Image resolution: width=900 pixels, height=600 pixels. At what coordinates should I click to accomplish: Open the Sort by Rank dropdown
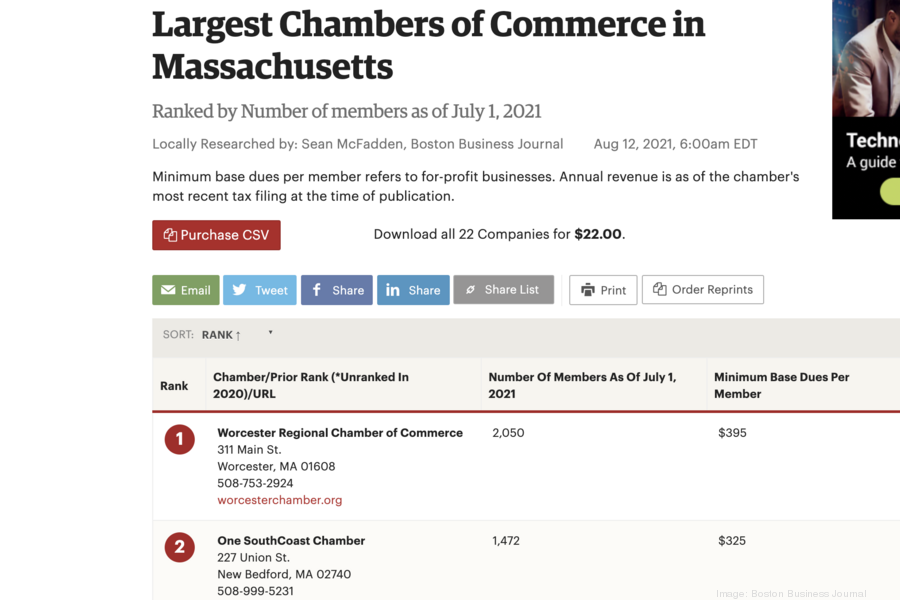[x=221, y=335]
